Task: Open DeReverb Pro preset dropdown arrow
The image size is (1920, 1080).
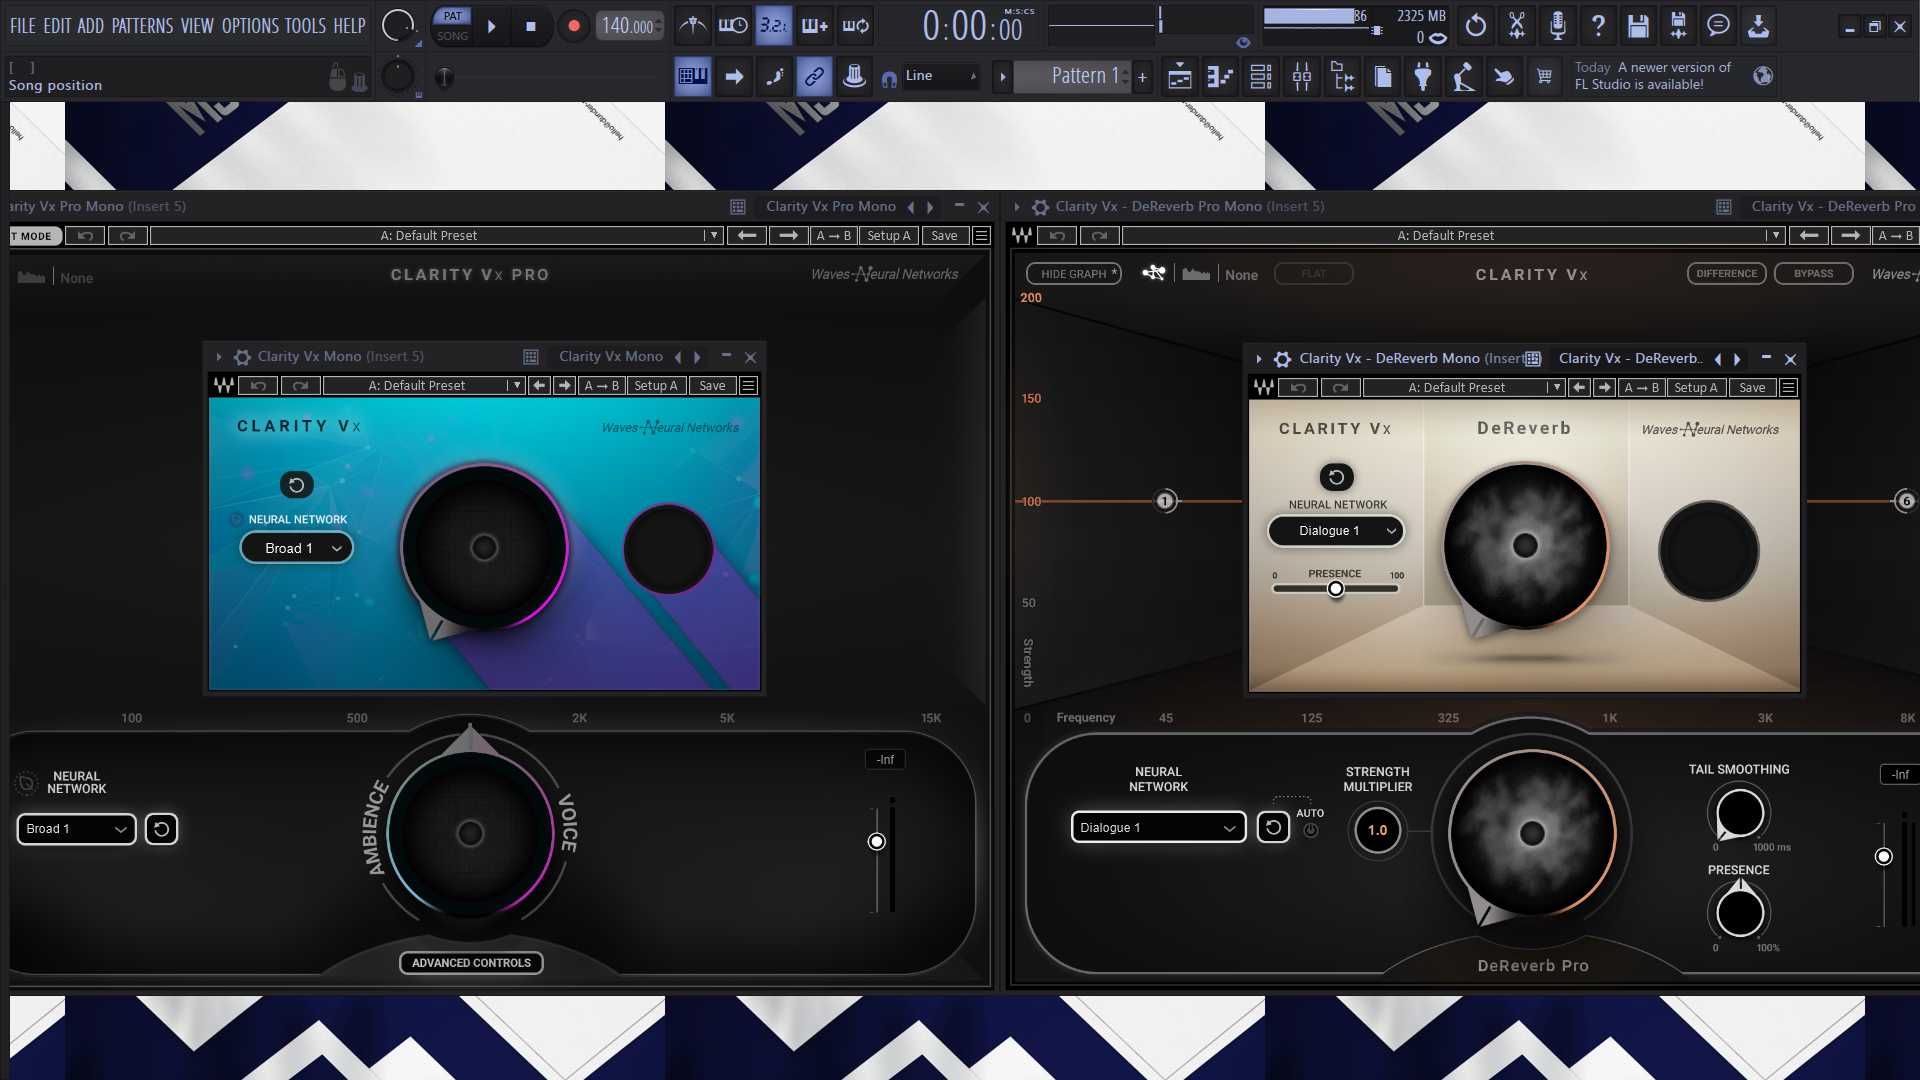Action: [1775, 236]
